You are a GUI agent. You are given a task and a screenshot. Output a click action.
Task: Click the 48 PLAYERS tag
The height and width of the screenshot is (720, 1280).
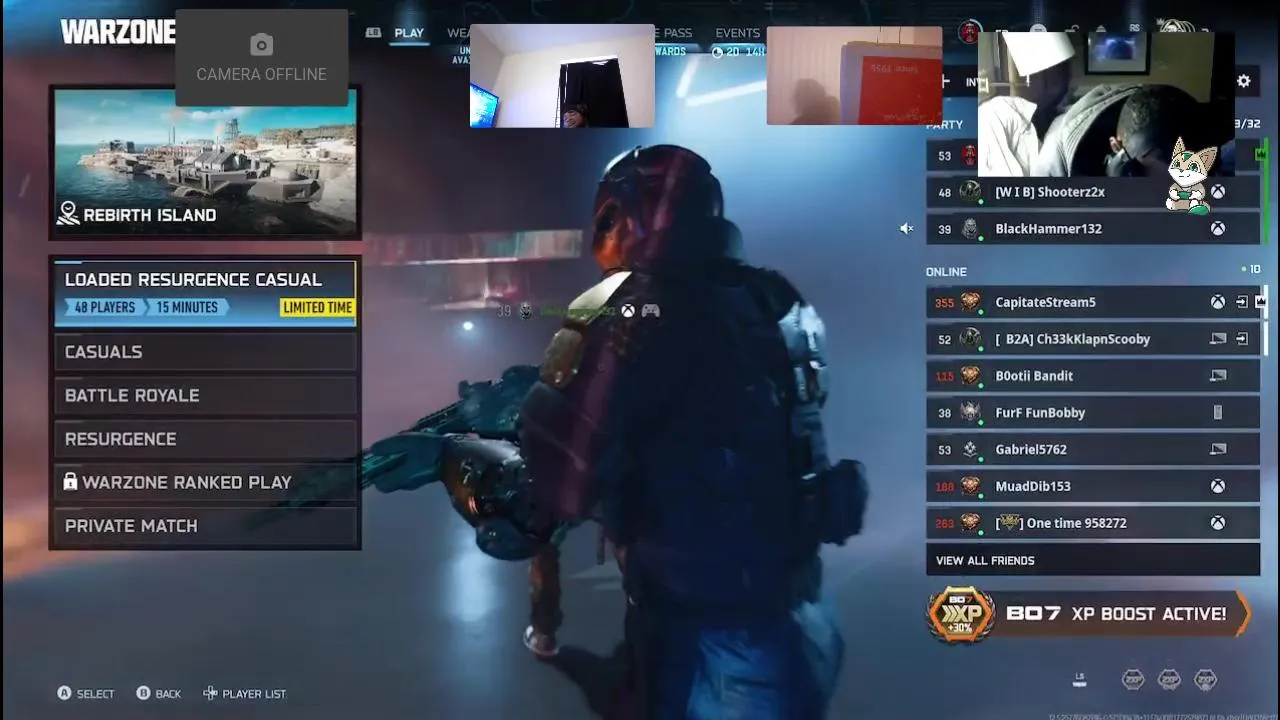click(x=104, y=307)
